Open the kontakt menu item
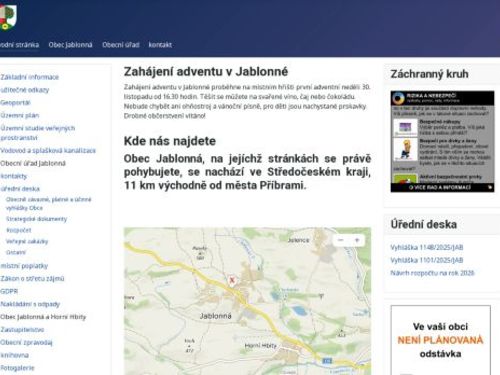This screenshot has height=375, width=500. [x=160, y=45]
